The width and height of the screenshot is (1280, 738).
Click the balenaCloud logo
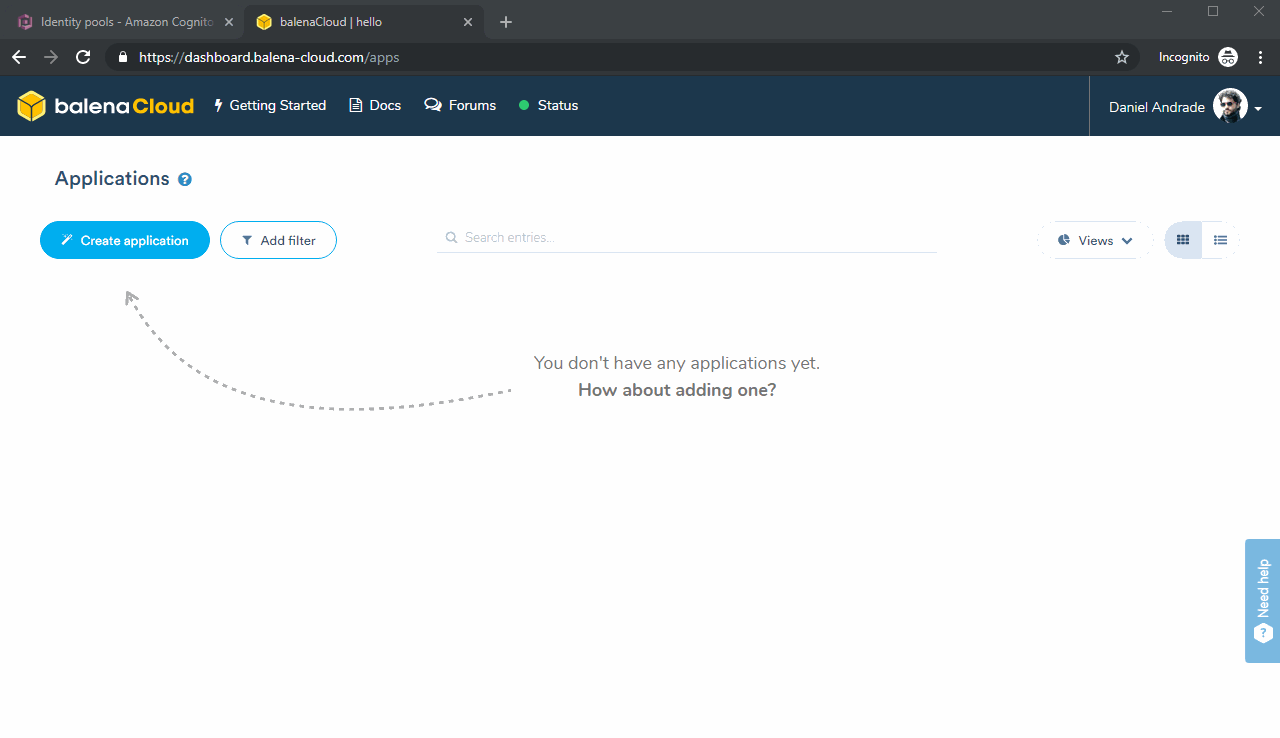pyautogui.click(x=105, y=106)
